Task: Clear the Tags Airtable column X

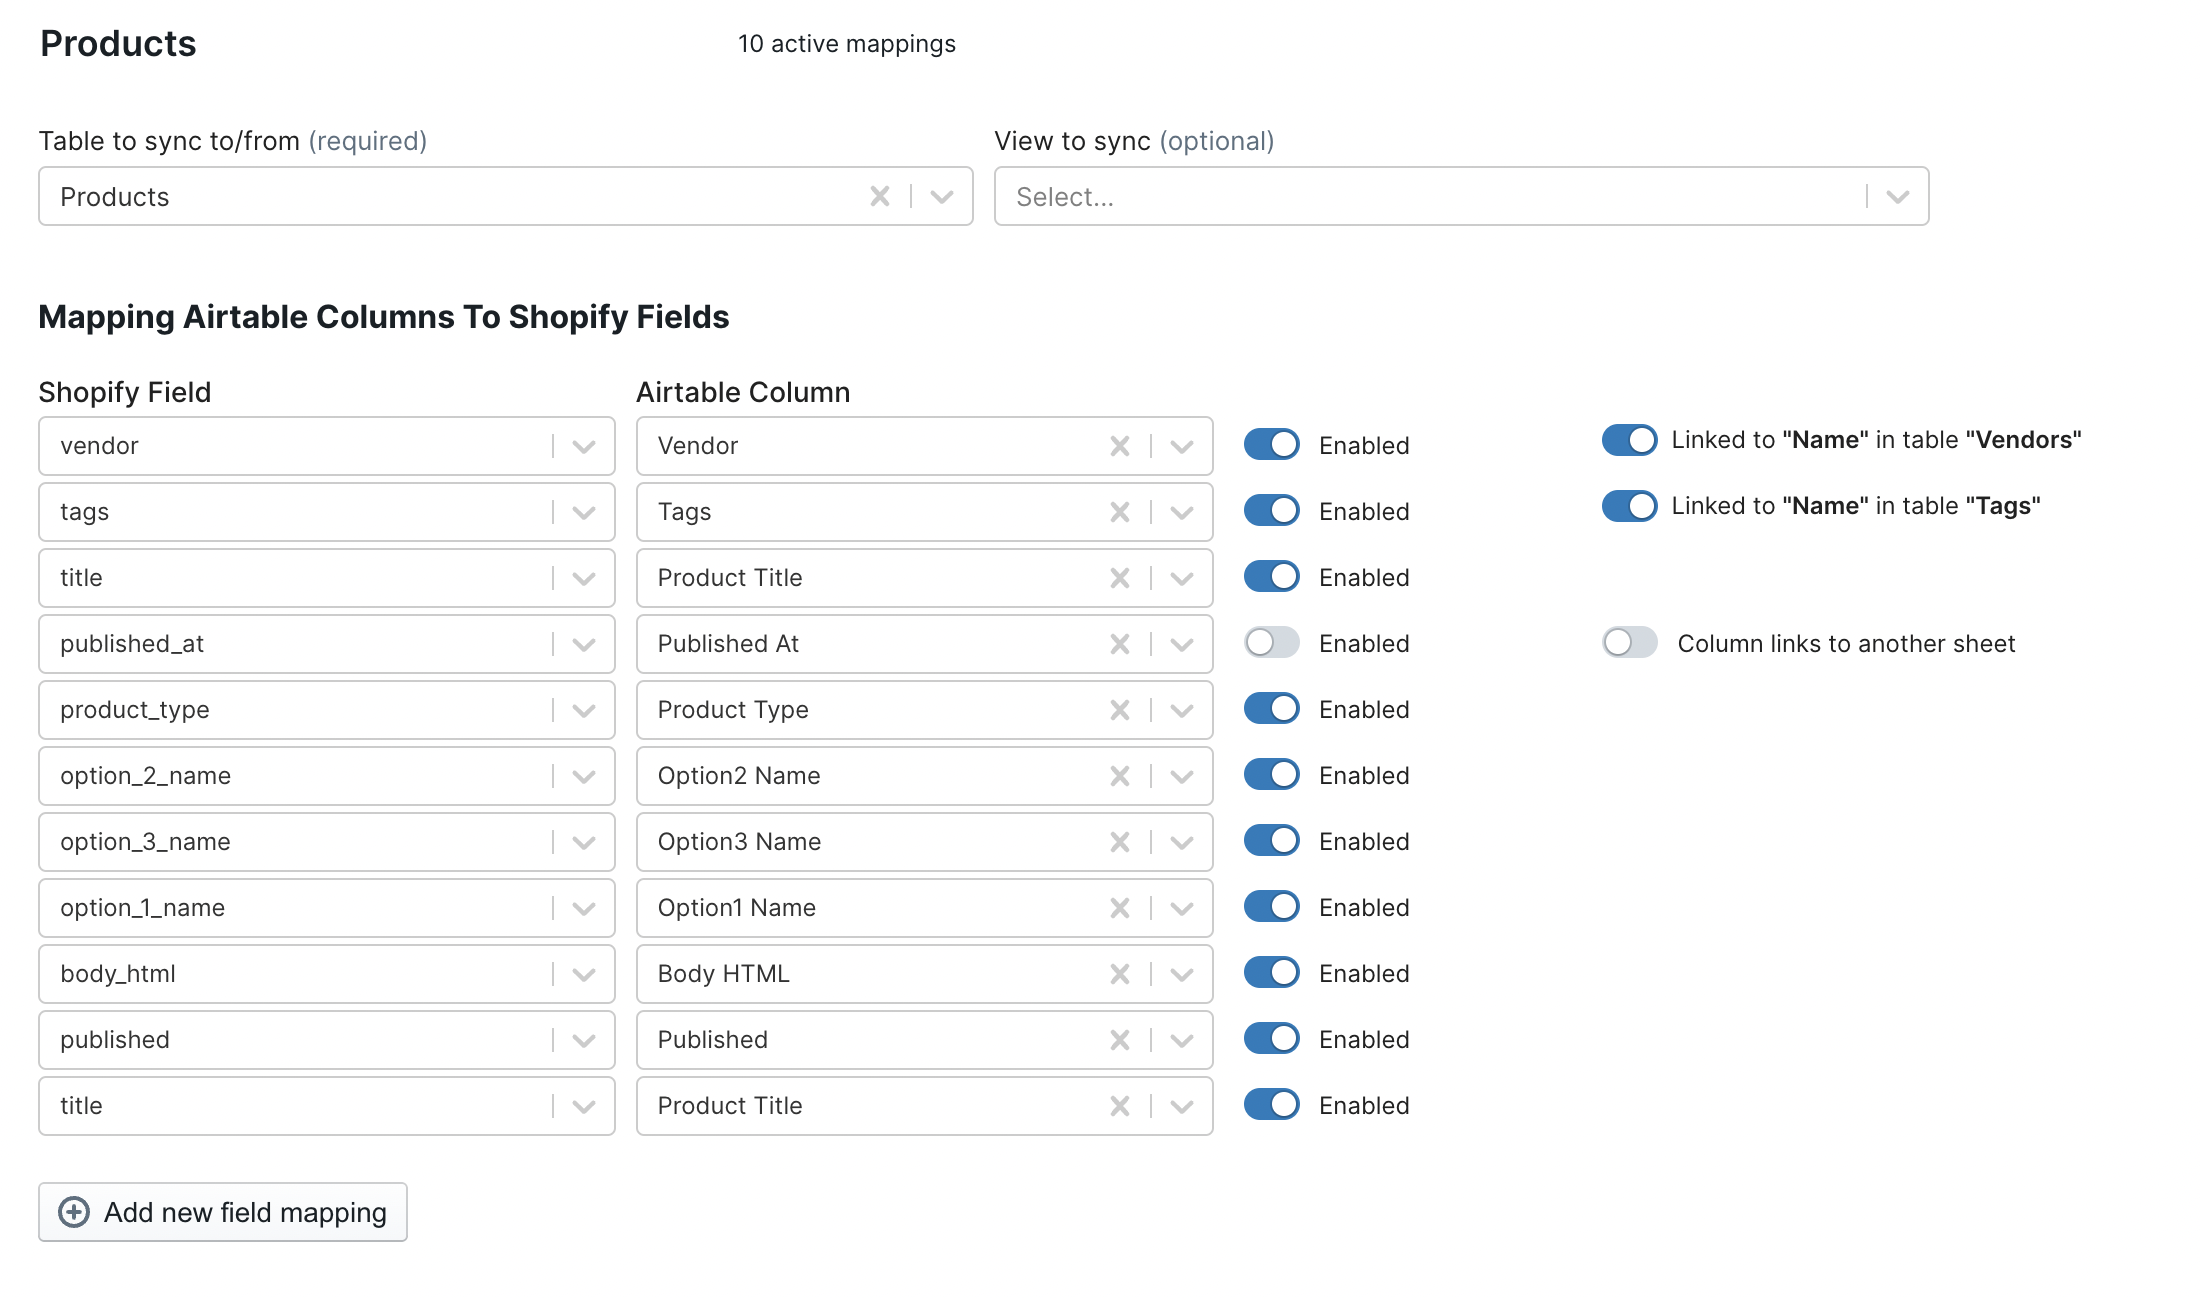Action: pos(1119,512)
